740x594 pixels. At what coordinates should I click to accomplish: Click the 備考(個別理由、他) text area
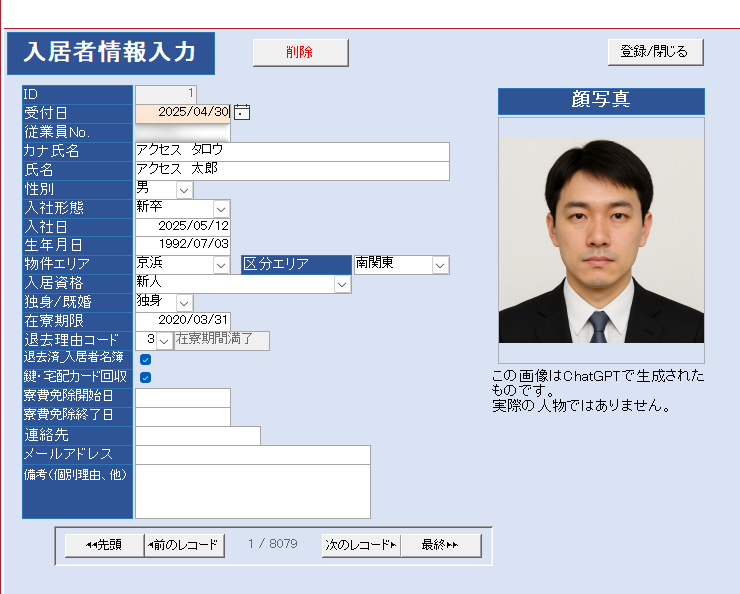click(x=252, y=492)
